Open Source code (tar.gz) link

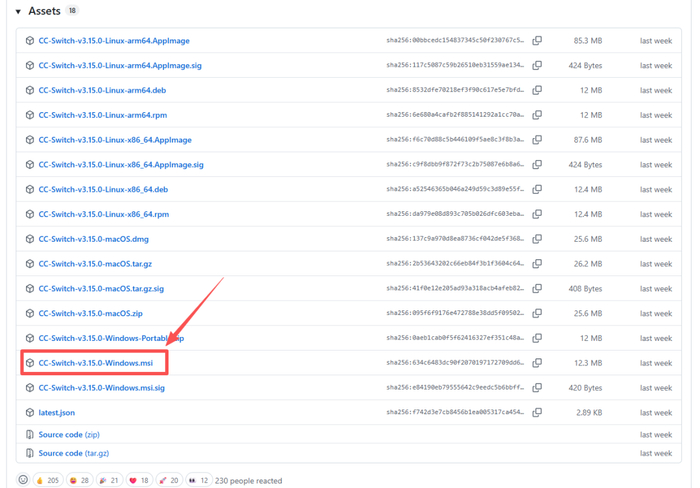pyautogui.click(x=74, y=453)
